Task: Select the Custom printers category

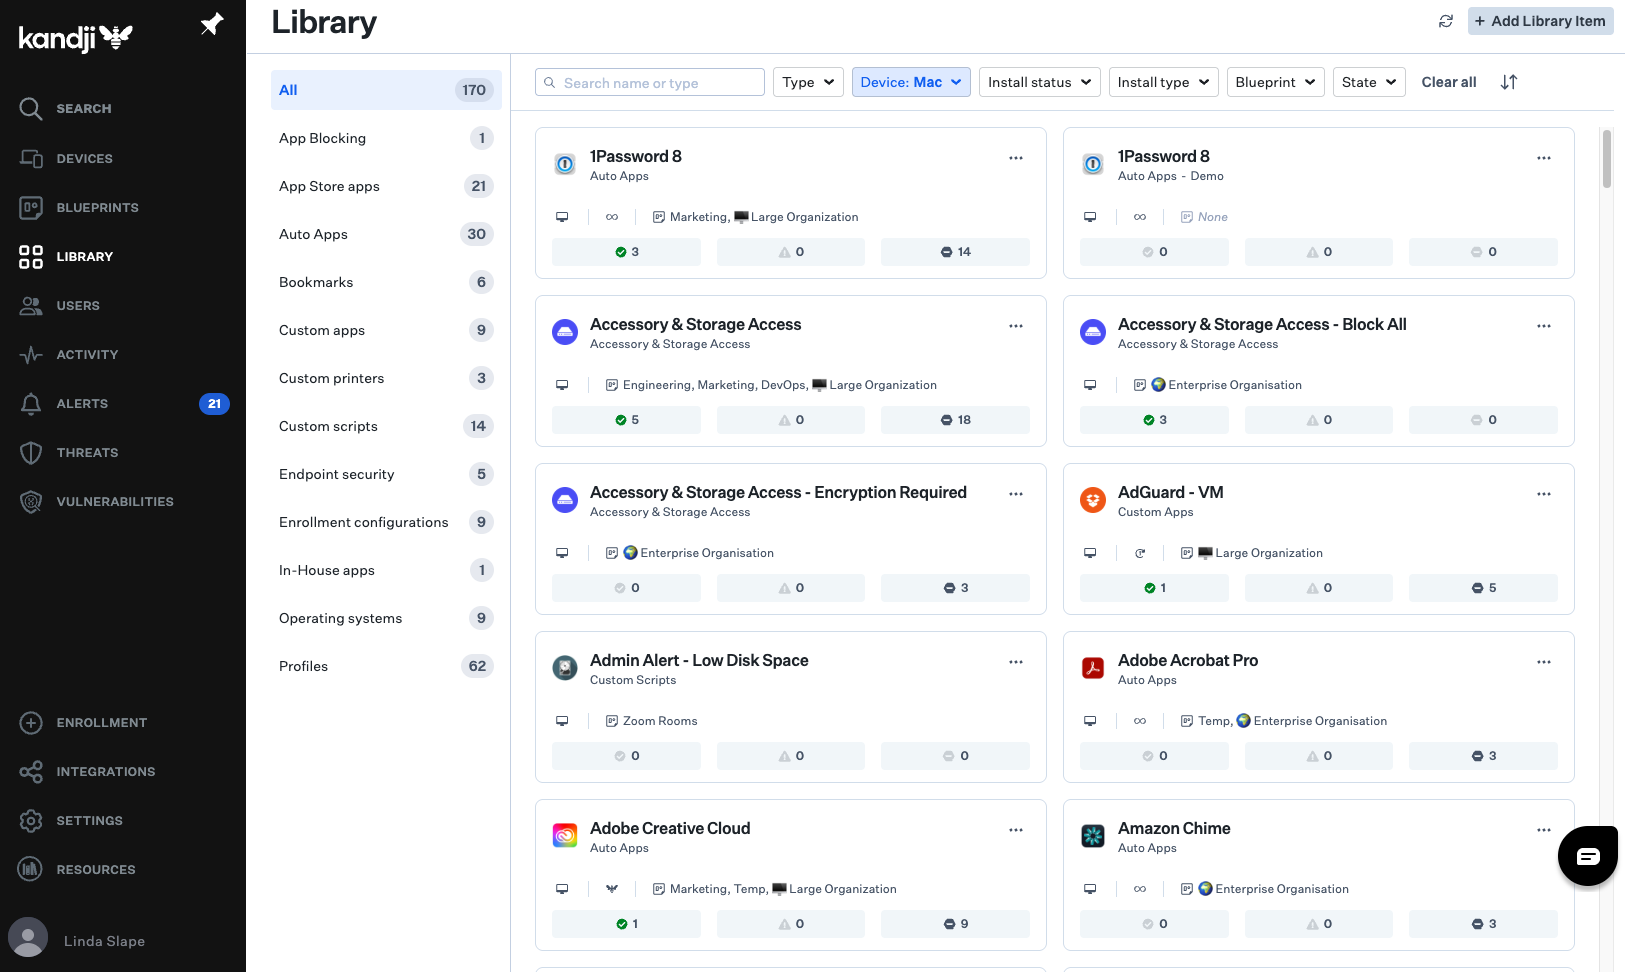Action: click(386, 378)
